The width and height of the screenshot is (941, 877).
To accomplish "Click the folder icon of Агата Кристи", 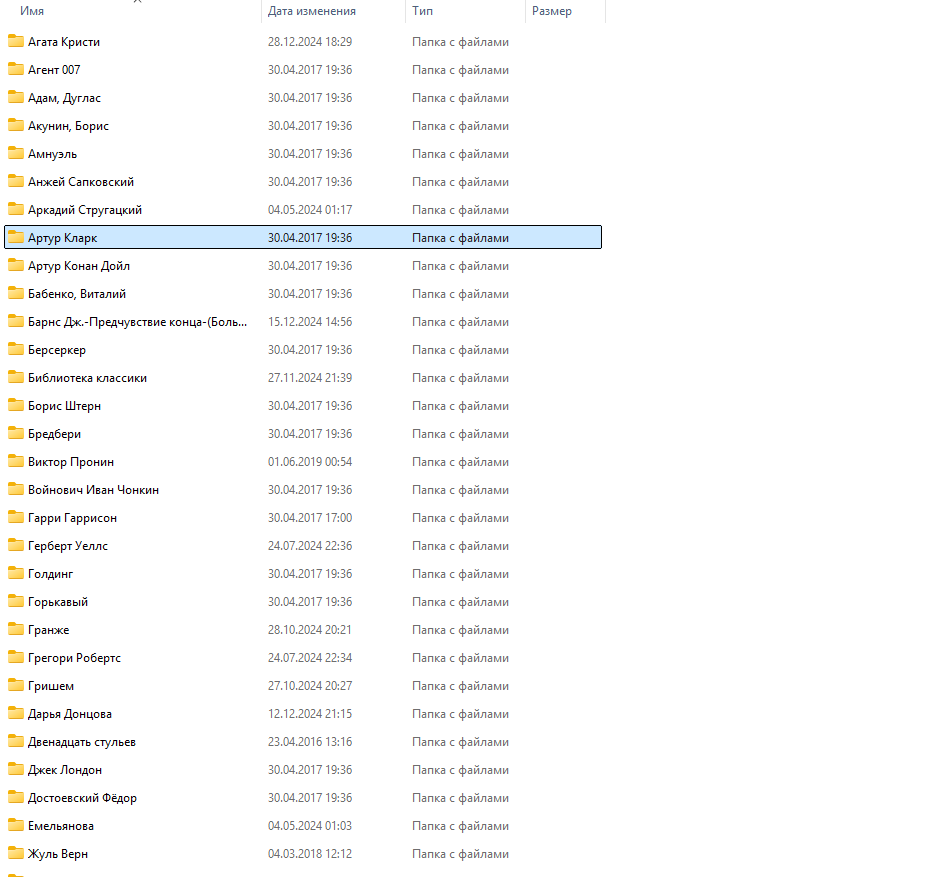I will [x=16, y=41].
